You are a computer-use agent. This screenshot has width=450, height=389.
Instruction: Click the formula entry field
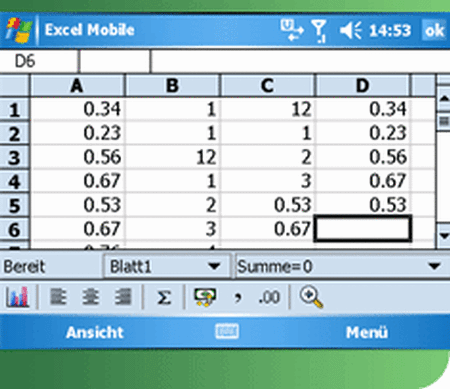(300, 61)
